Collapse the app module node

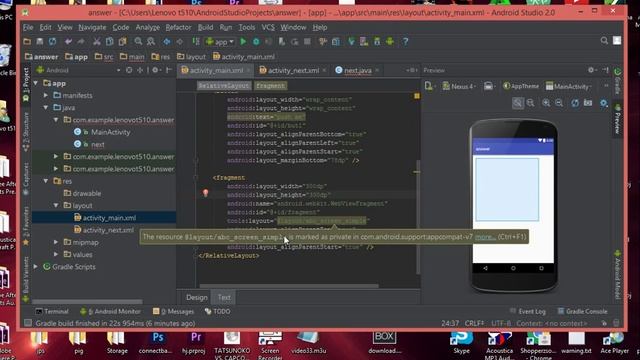pos(36,83)
